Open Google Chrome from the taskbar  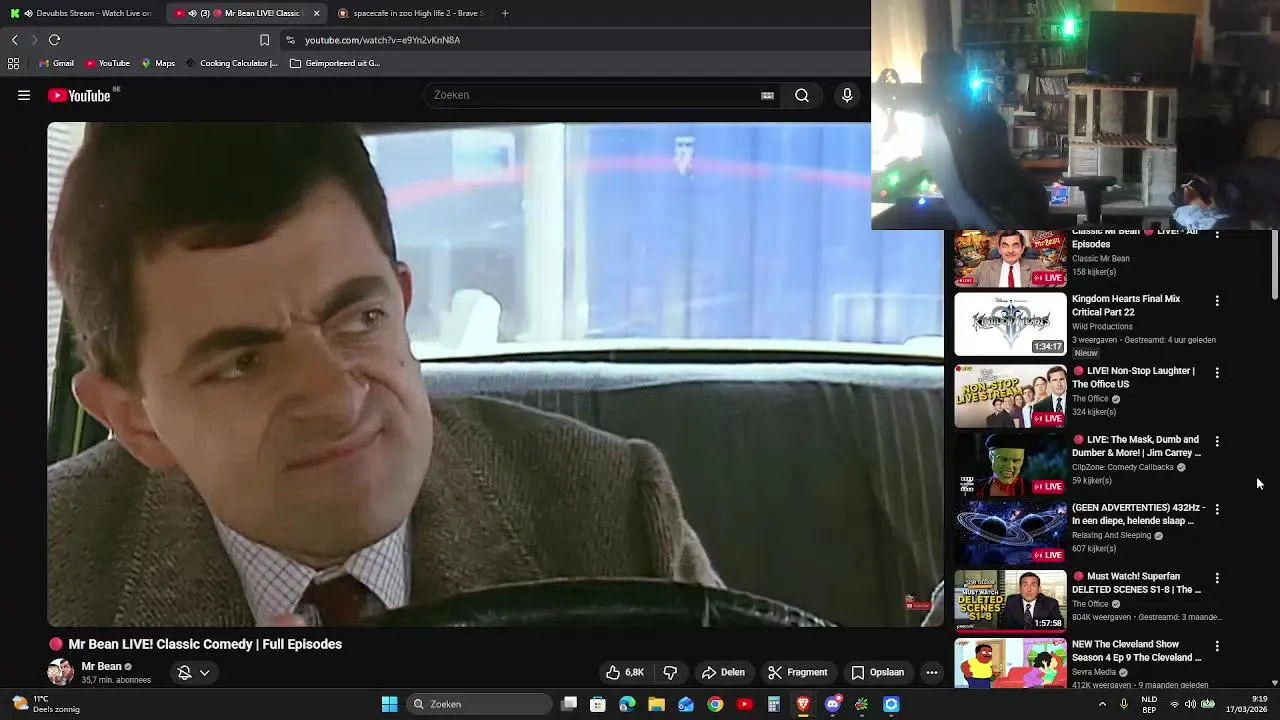[715, 704]
